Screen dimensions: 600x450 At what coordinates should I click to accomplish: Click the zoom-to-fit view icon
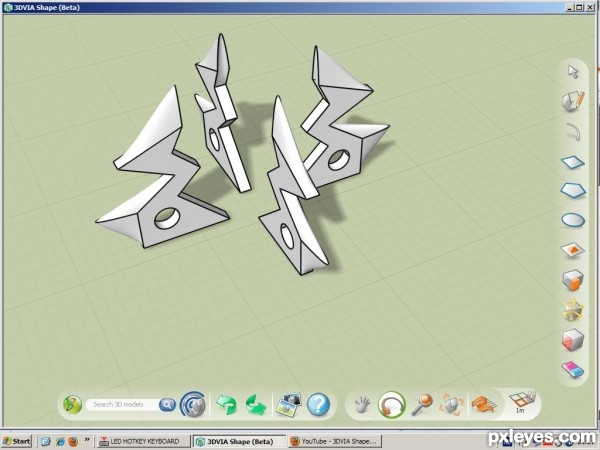(x=452, y=404)
